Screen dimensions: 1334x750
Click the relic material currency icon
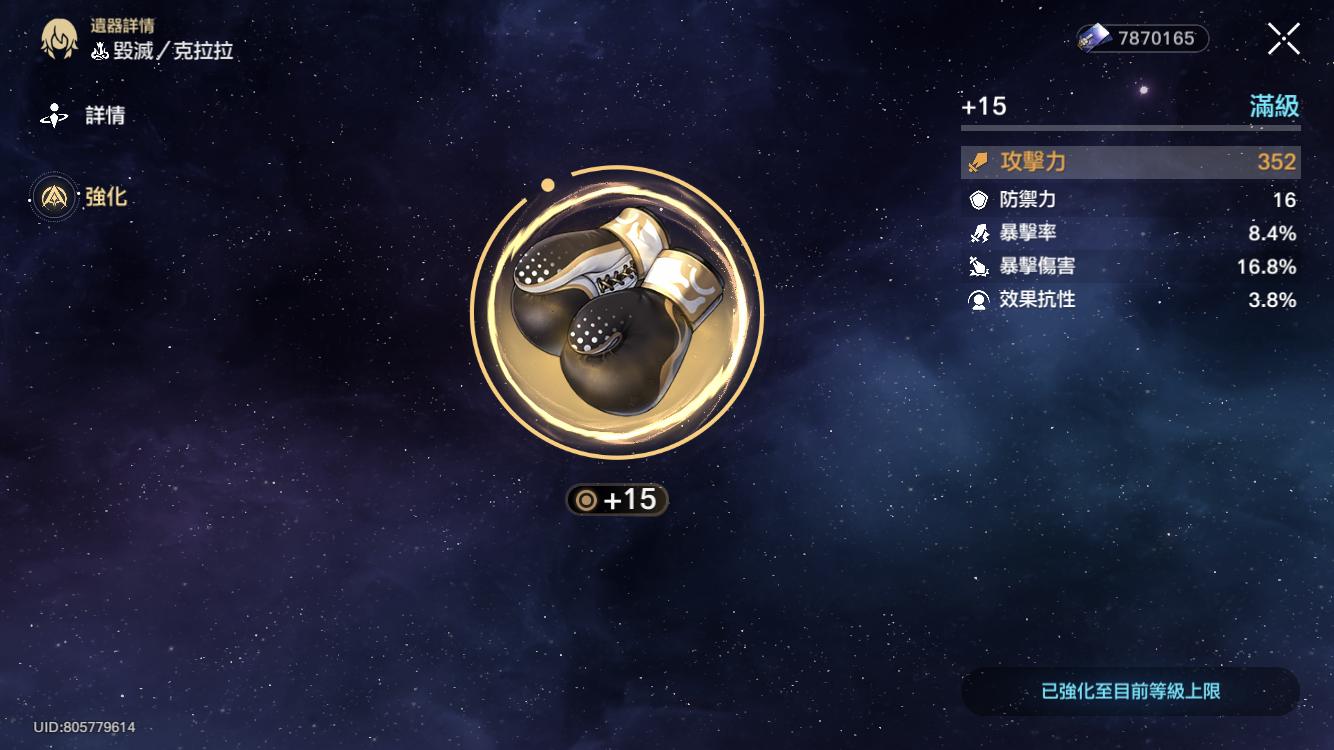coord(1095,39)
